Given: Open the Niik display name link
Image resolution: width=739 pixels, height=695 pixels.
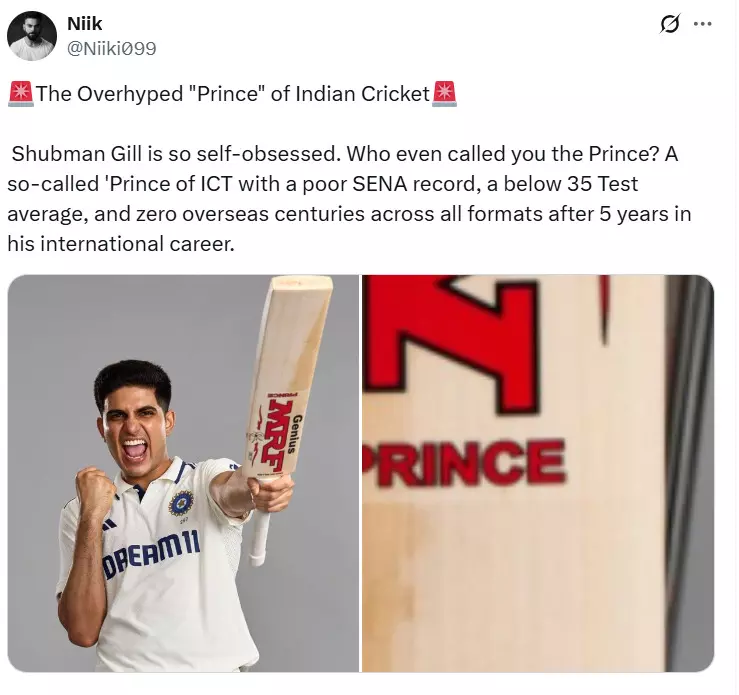Looking at the screenshot, I should click(x=84, y=23).
